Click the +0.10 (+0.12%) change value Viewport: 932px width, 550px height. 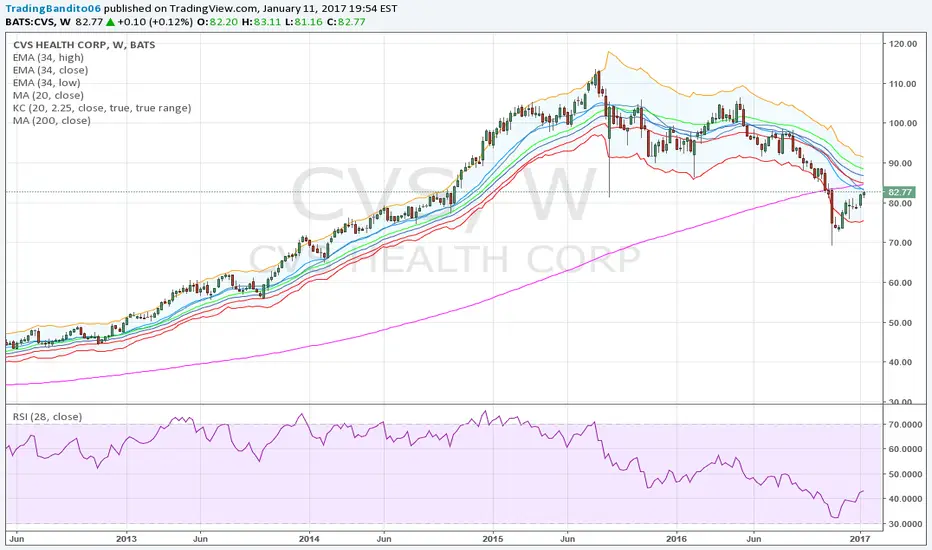[155, 22]
